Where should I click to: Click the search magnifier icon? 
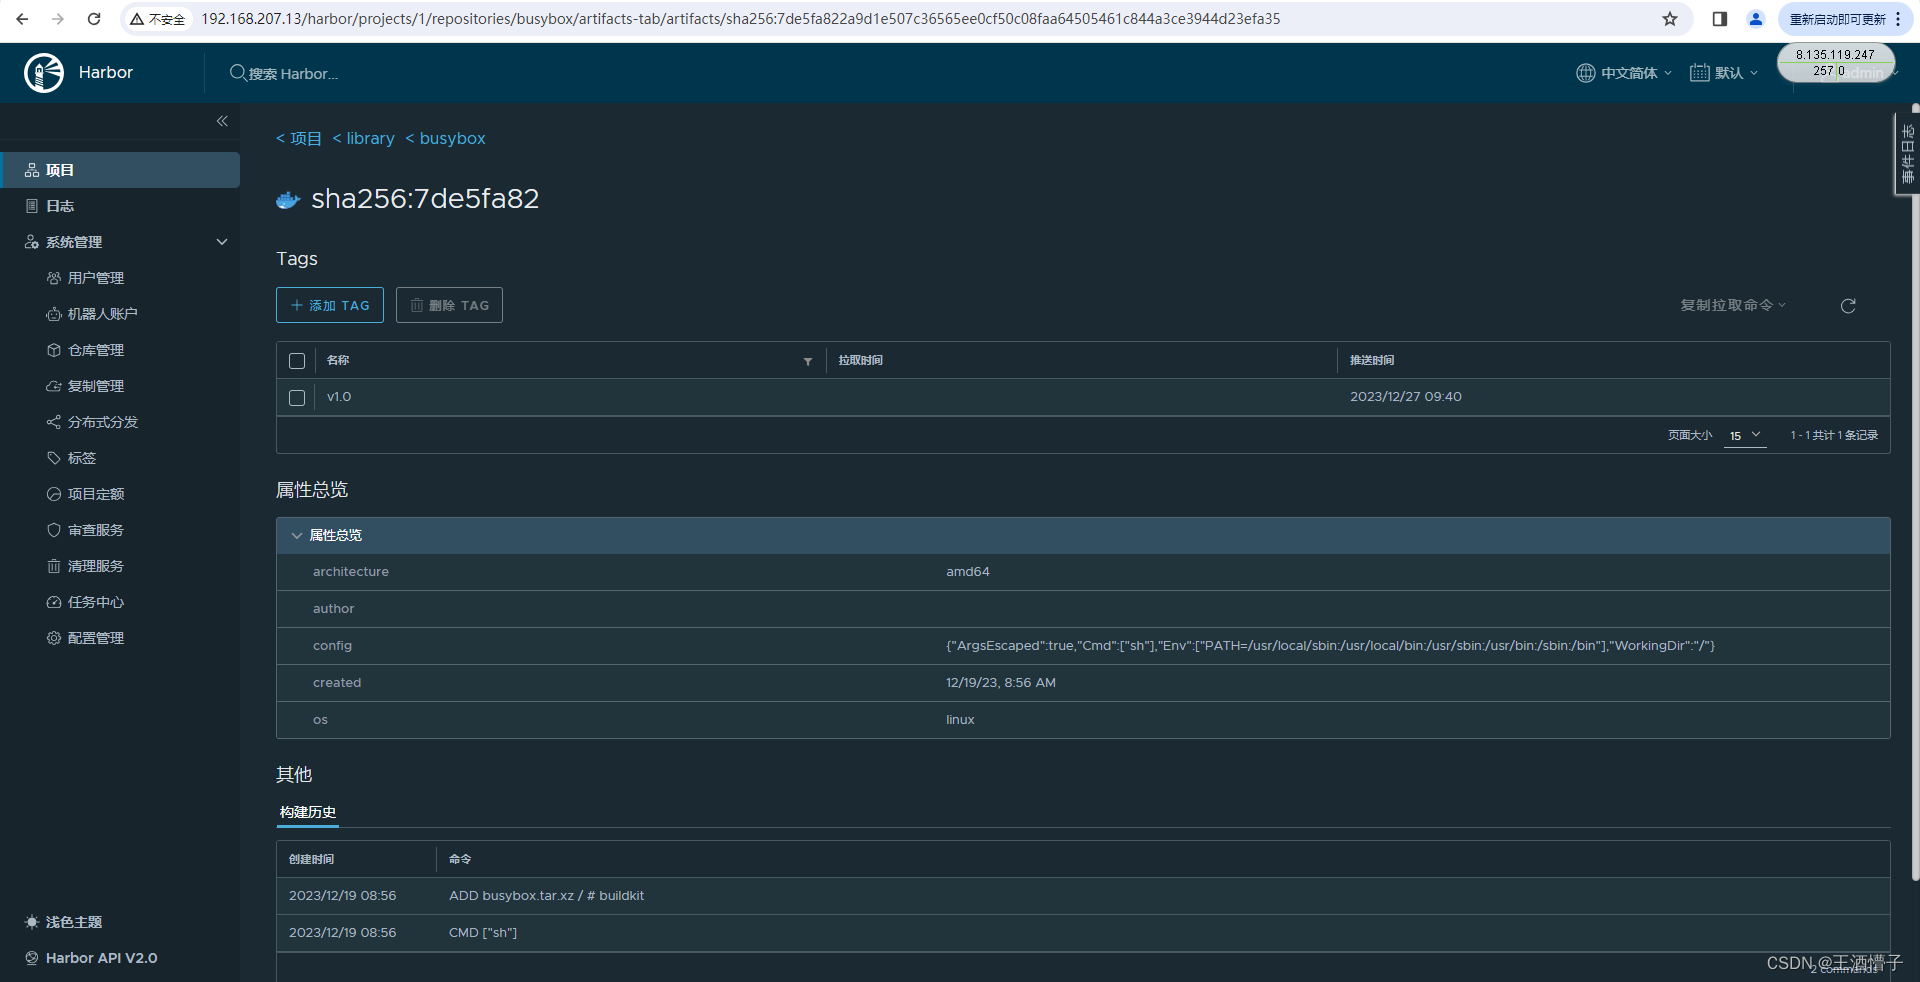pyautogui.click(x=238, y=73)
